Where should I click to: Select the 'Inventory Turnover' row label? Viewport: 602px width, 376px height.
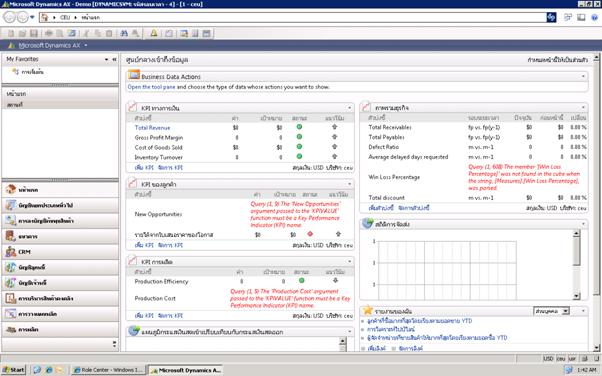coord(159,158)
